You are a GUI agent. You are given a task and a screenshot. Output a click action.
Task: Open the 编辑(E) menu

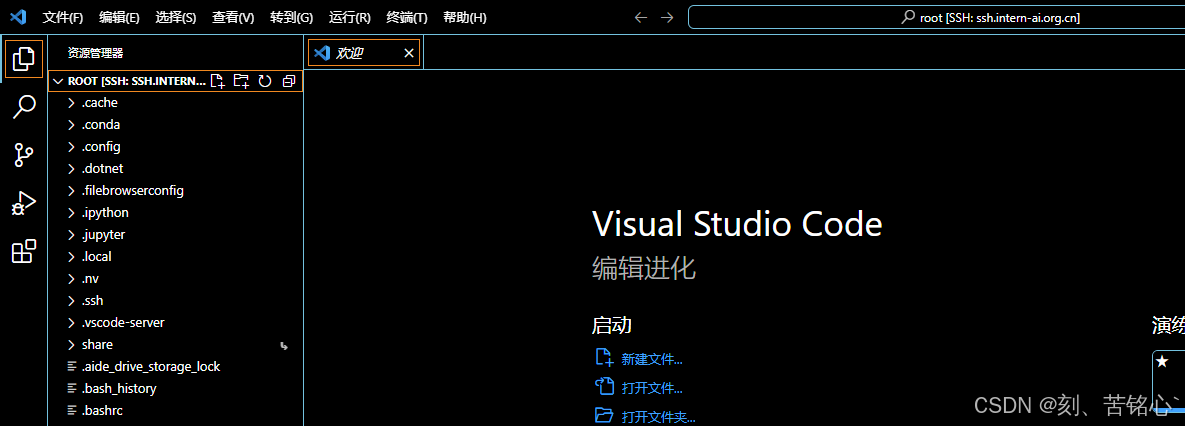(119, 17)
